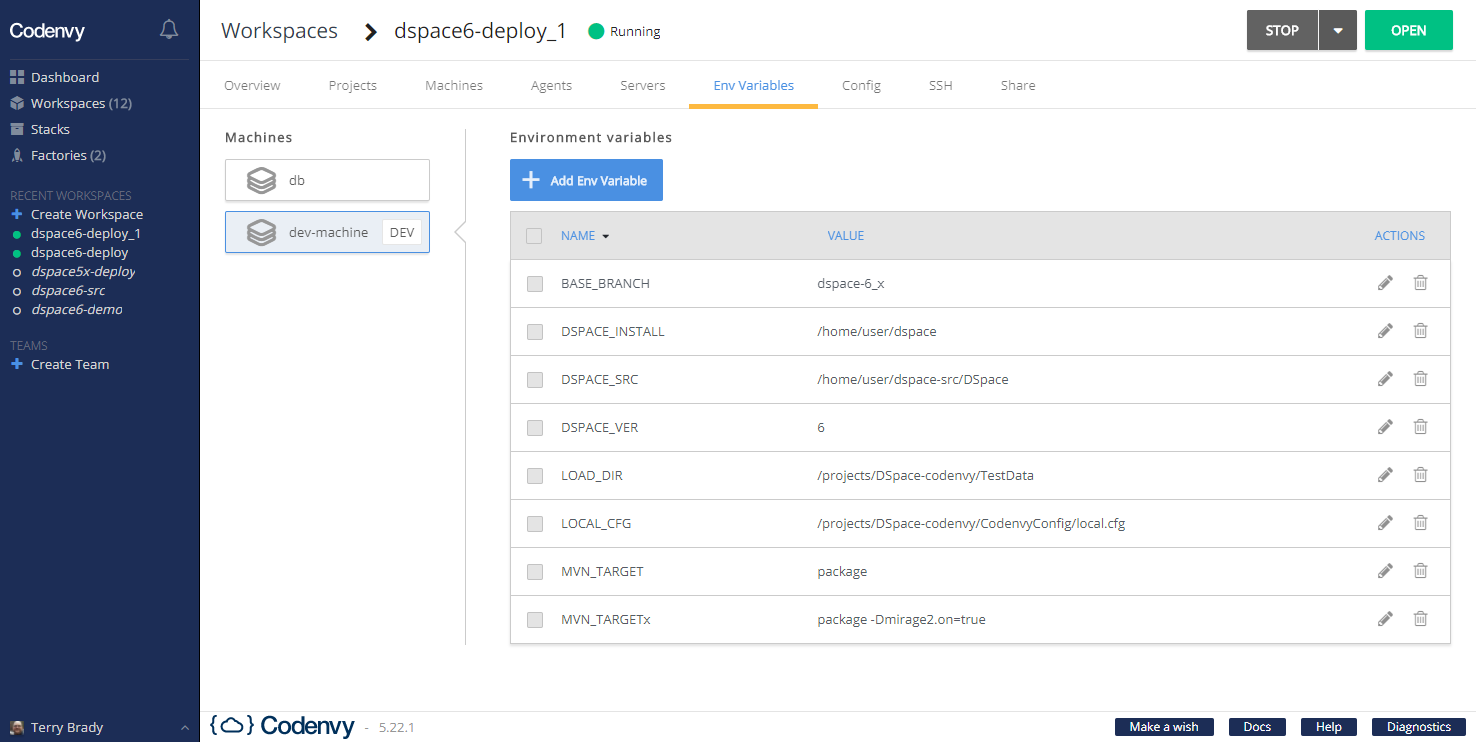Screen dimensions: 1476x742
Task: Open recent workspace dspace5x-deploy
Action: pos(83,271)
